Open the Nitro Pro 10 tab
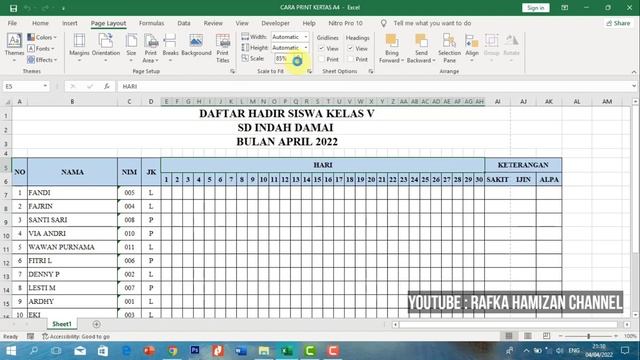 pos(345,23)
